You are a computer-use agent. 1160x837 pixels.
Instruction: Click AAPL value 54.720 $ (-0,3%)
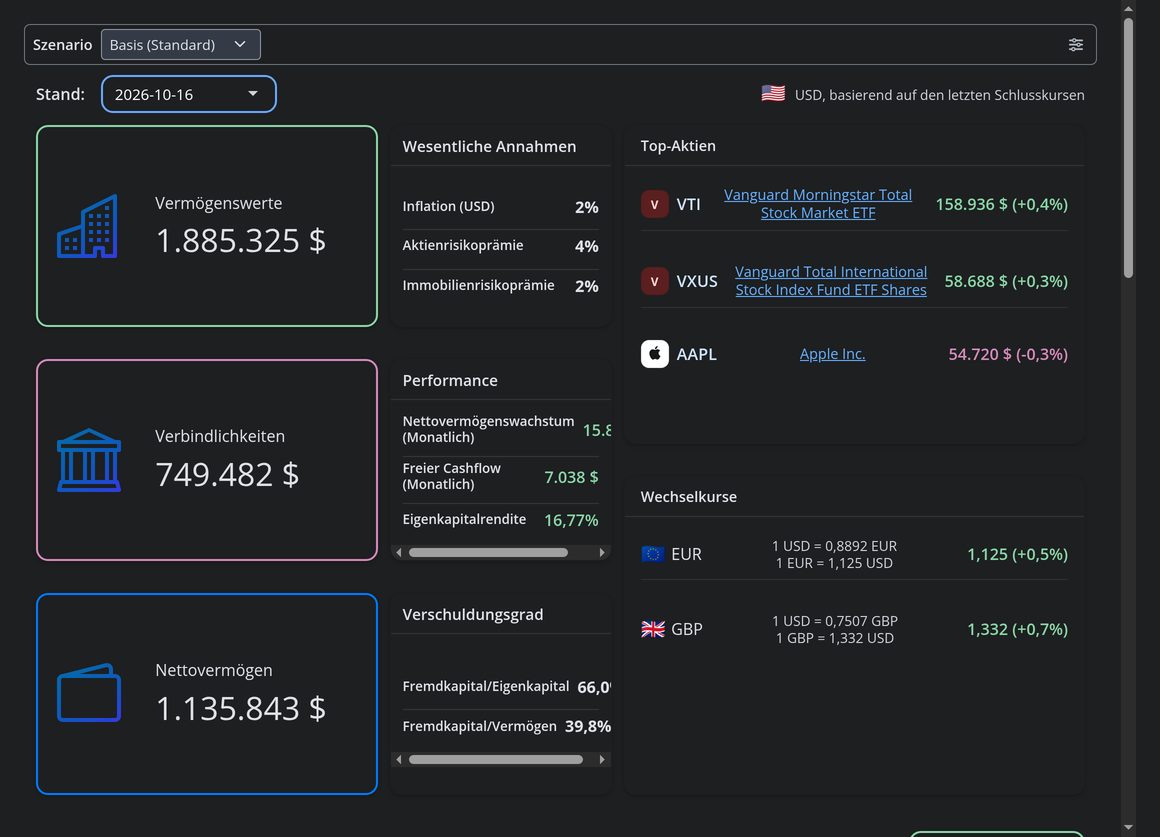pyautogui.click(x=1008, y=354)
